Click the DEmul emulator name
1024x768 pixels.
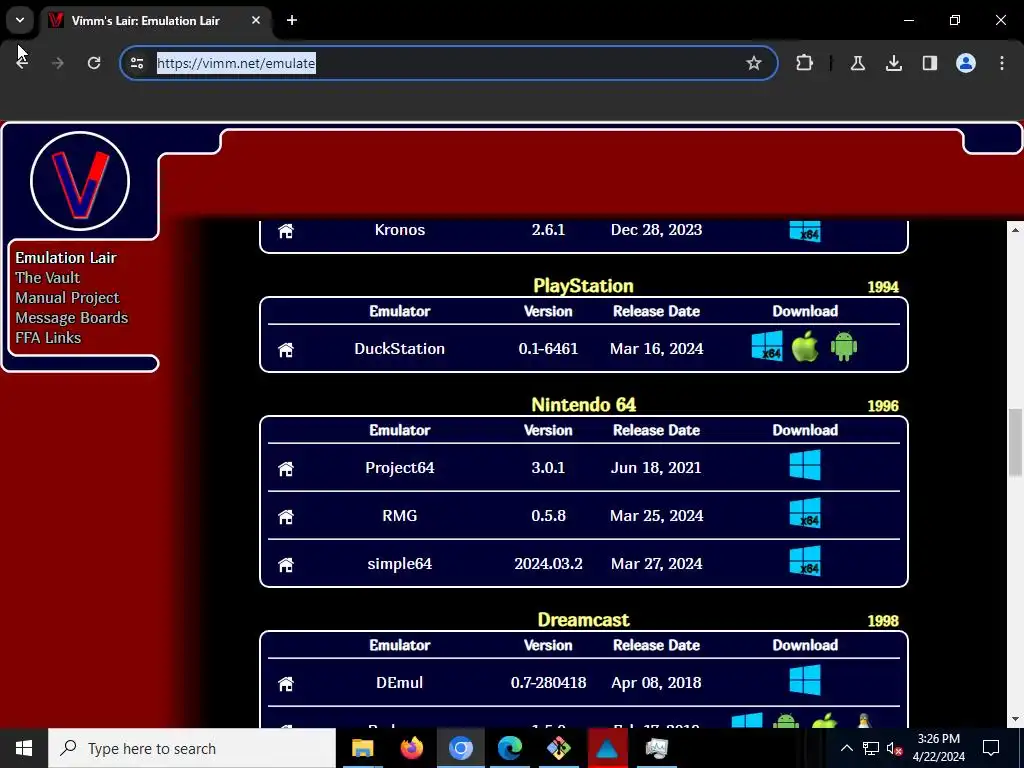400,682
